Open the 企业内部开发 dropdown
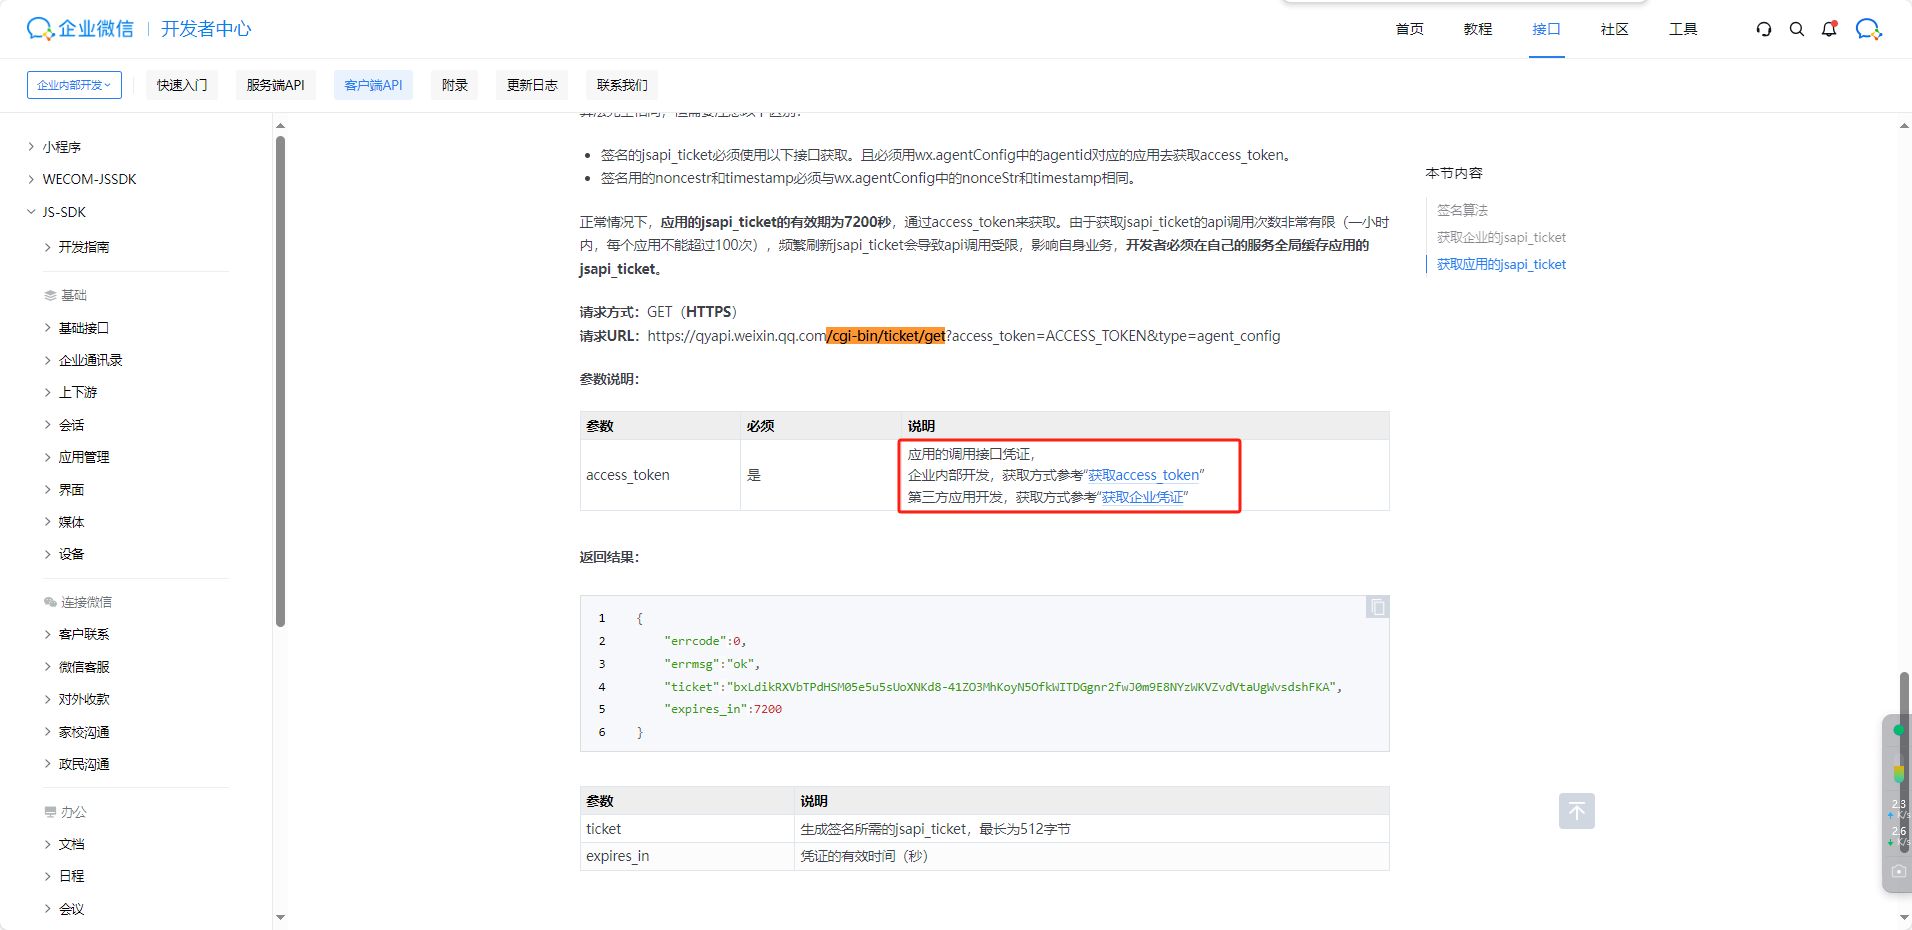1912x930 pixels. pos(73,84)
